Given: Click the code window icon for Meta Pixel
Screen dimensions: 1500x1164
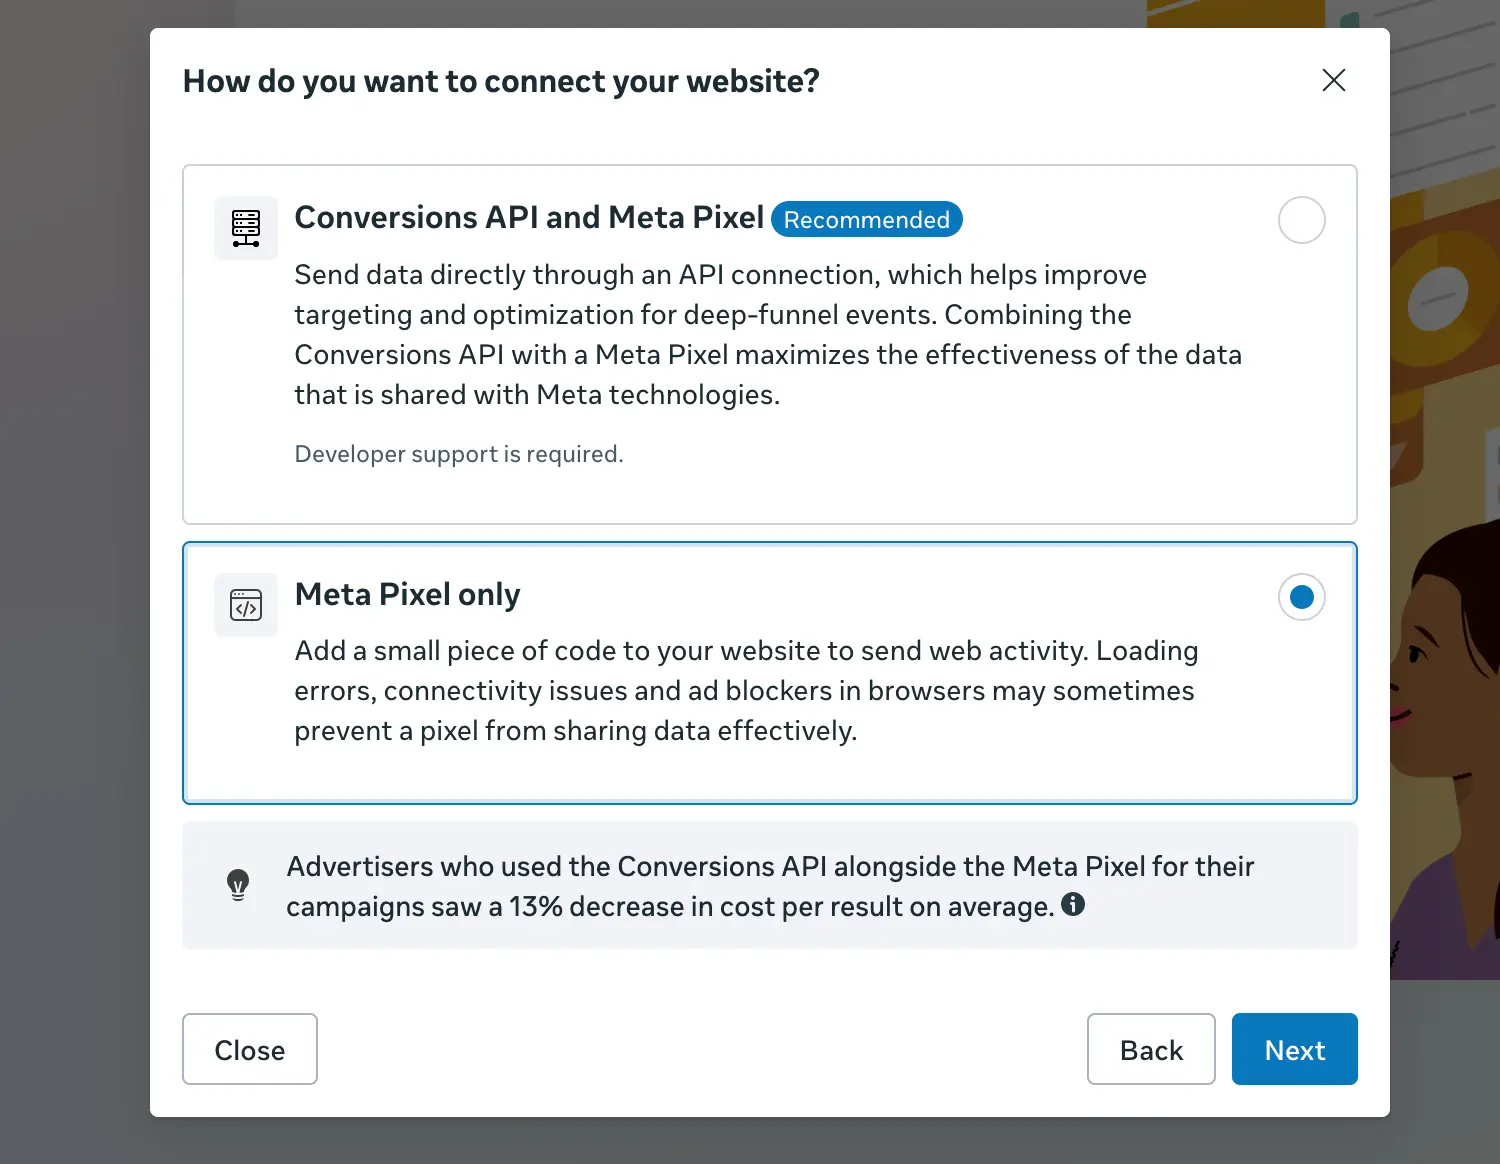Looking at the screenshot, I should pos(246,605).
